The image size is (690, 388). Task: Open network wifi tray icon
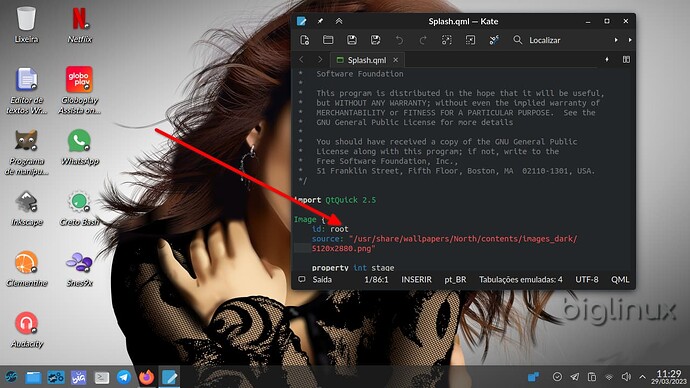point(609,377)
